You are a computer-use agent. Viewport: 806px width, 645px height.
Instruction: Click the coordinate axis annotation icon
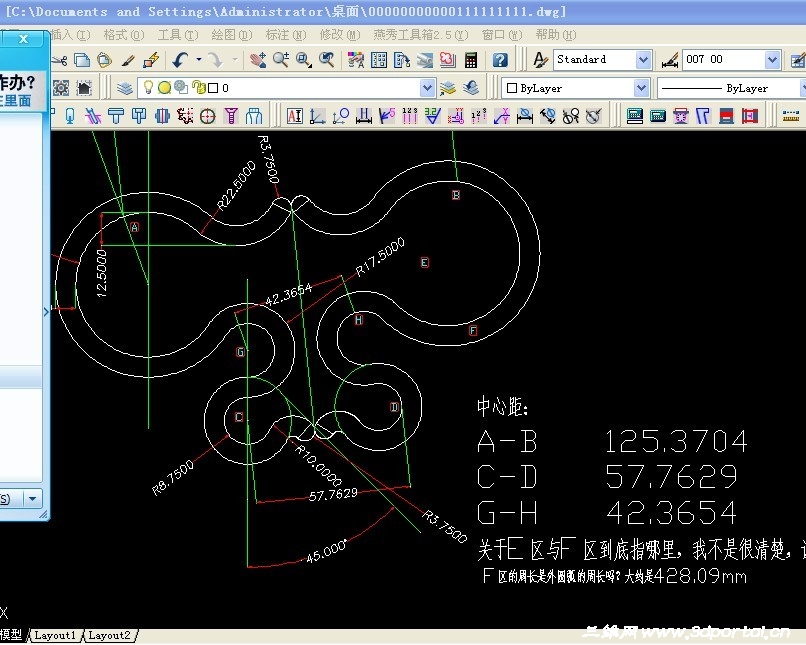[318, 116]
